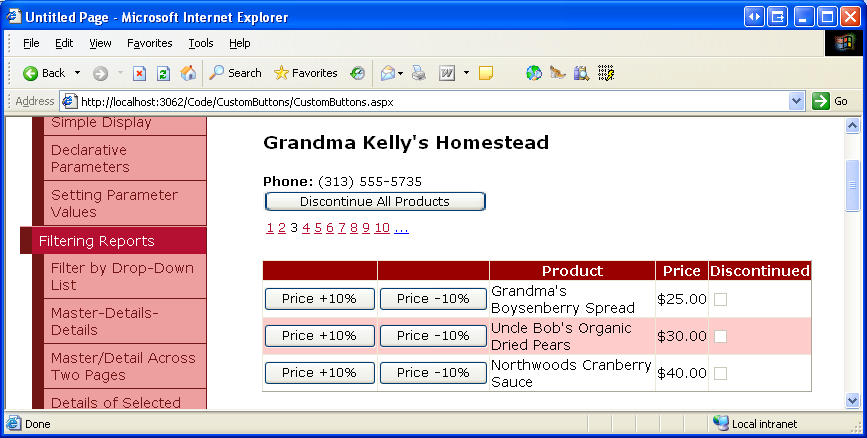Click Price +10% for Northwoods Cranberry Sauce
Viewport: 867px width, 438px height.
point(320,373)
